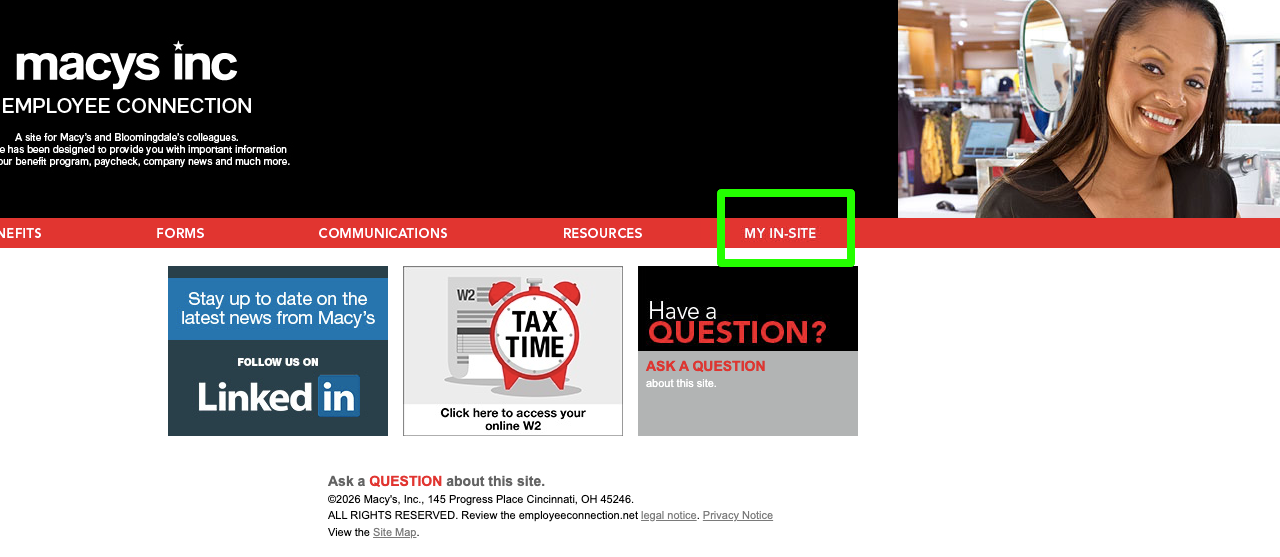The width and height of the screenshot is (1280, 557).
Task: Open the Resources menu
Action: 603,233
